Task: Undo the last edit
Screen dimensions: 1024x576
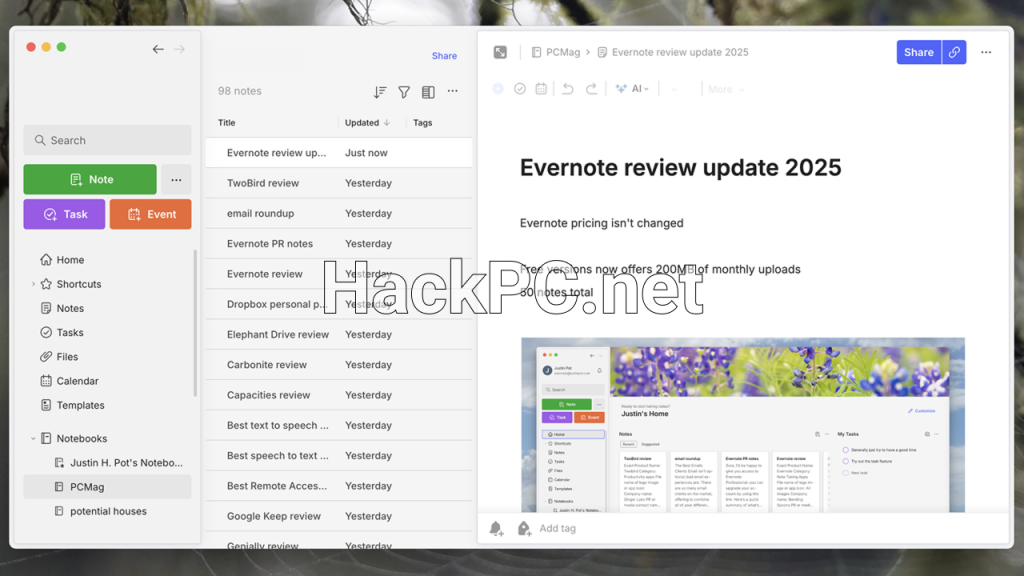Action: (x=568, y=89)
